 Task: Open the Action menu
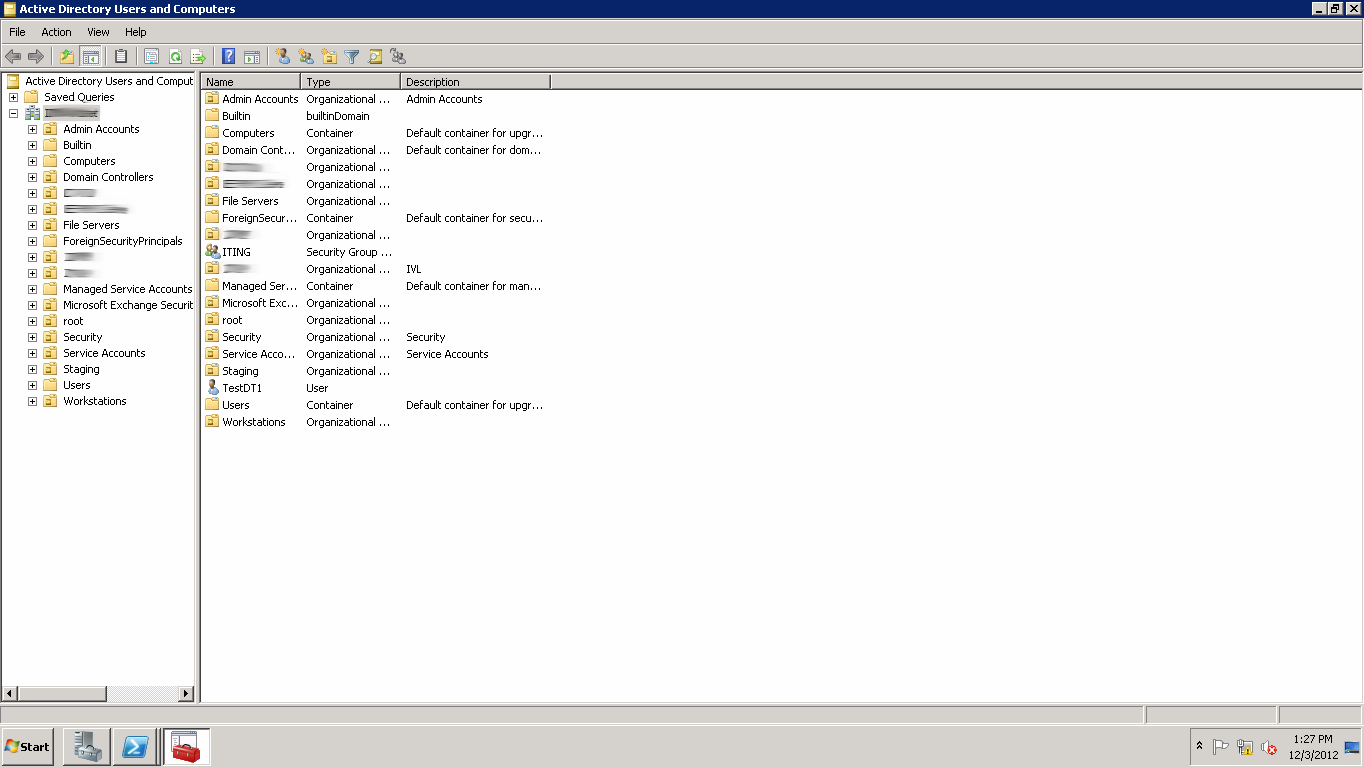pos(56,31)
